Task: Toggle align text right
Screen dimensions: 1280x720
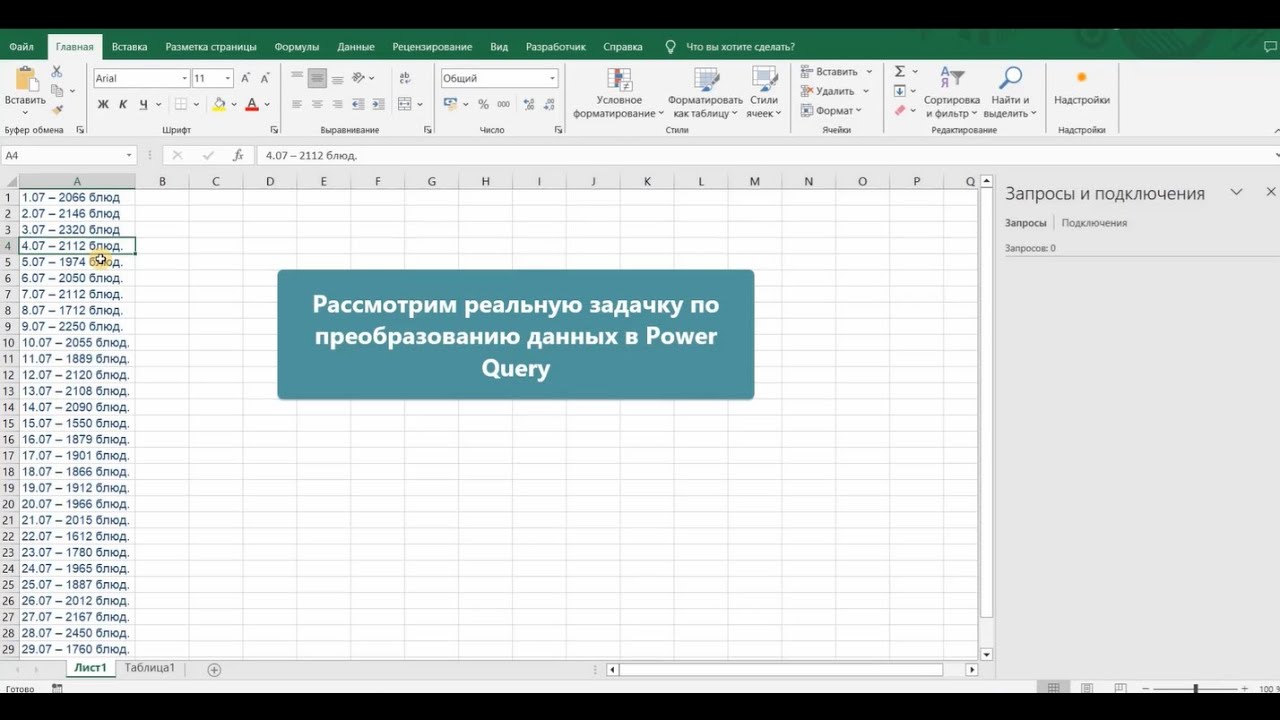Action: (337, 104)
